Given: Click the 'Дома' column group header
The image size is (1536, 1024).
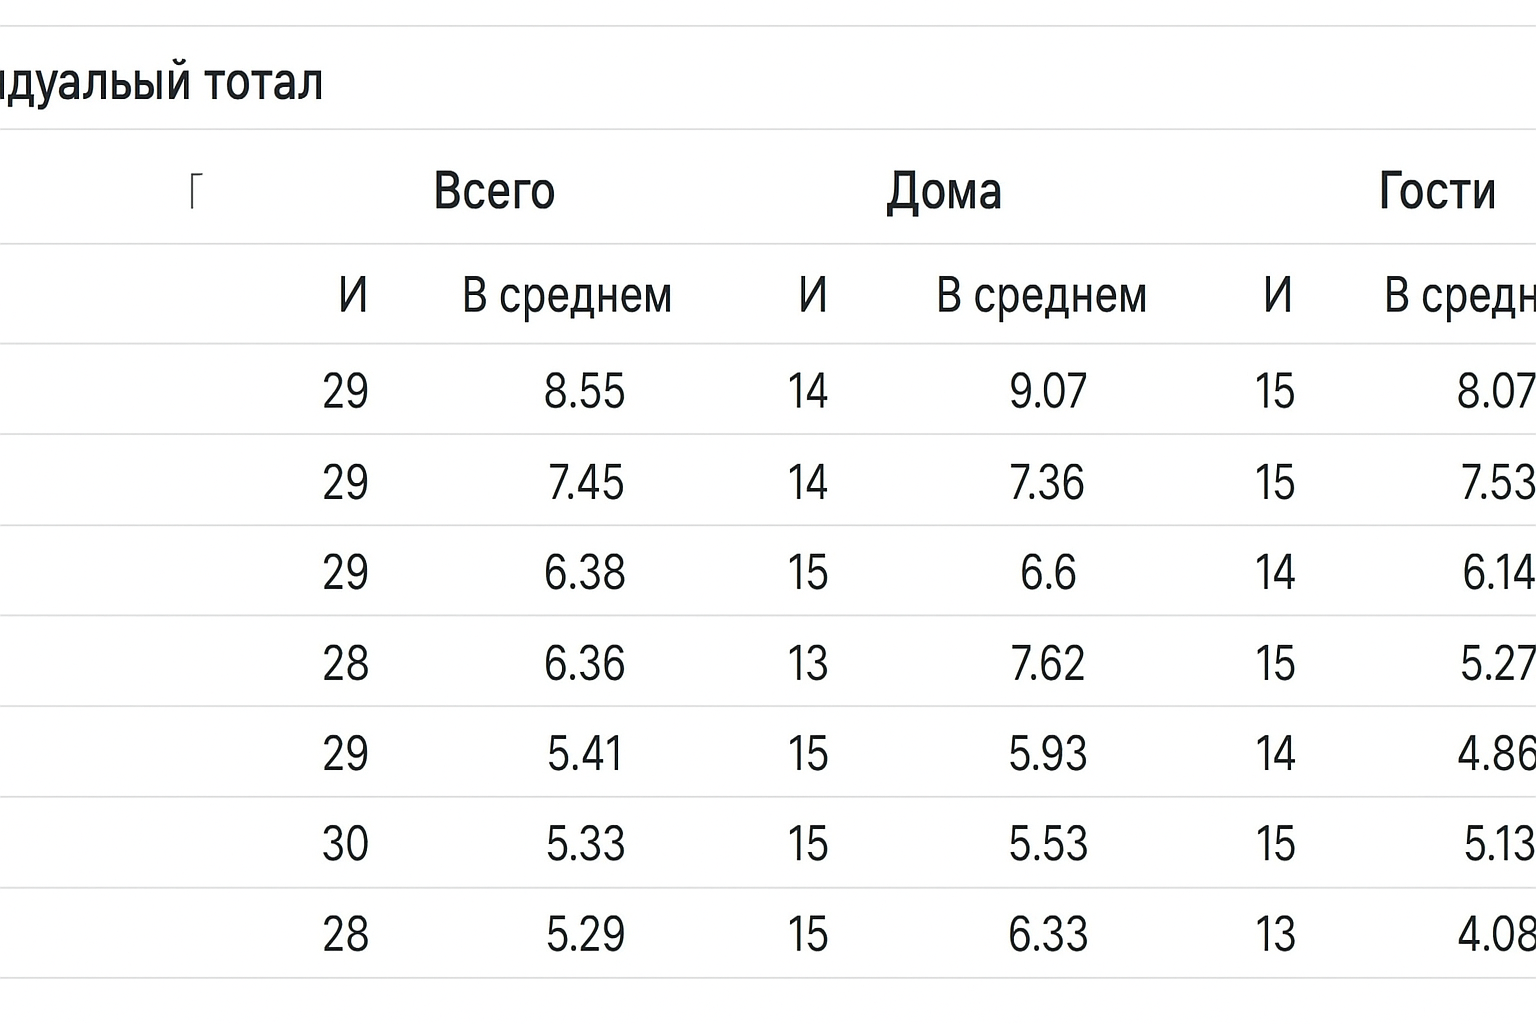Looking at the screenshot, I should pyautogui.click(x=943, y=191).
